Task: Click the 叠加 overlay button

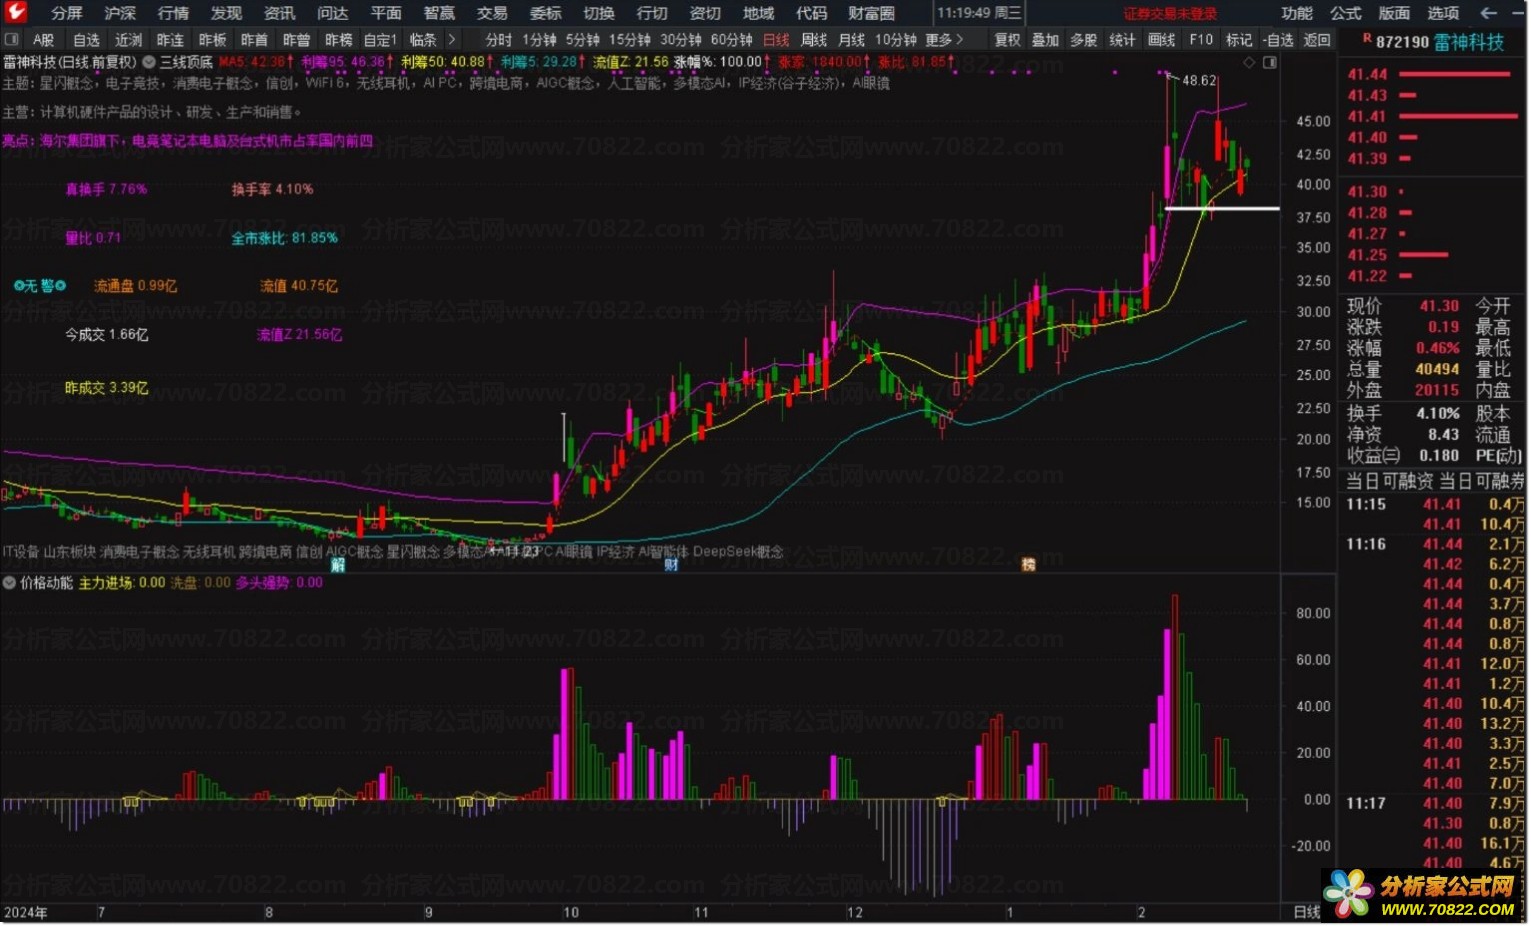Action: tap(1045, 40)
